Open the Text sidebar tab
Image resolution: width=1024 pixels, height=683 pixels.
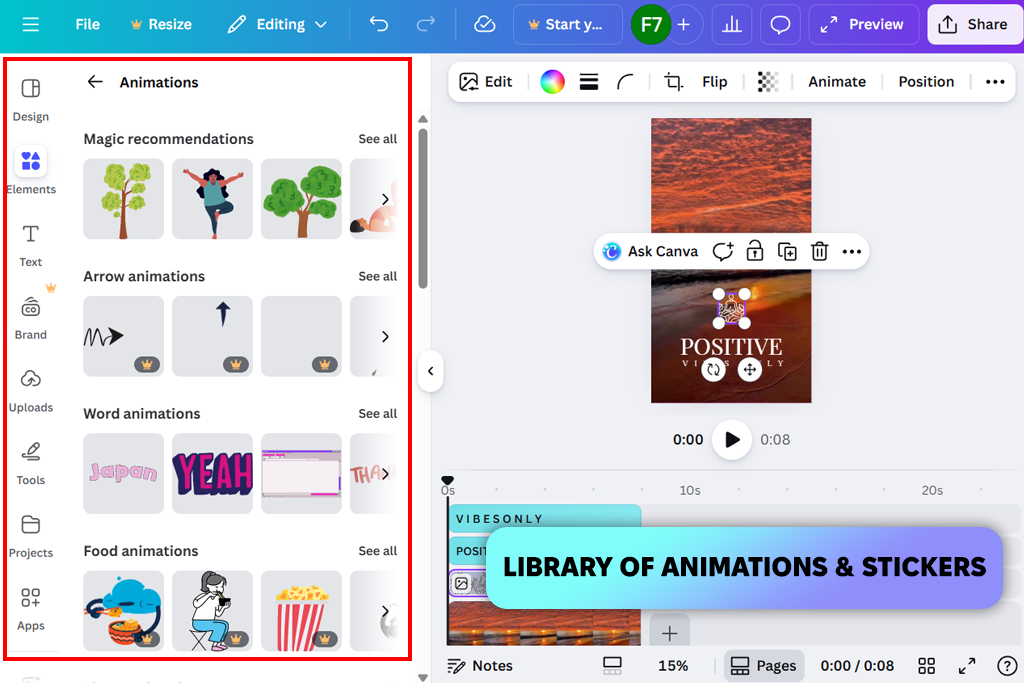point(31,246)
